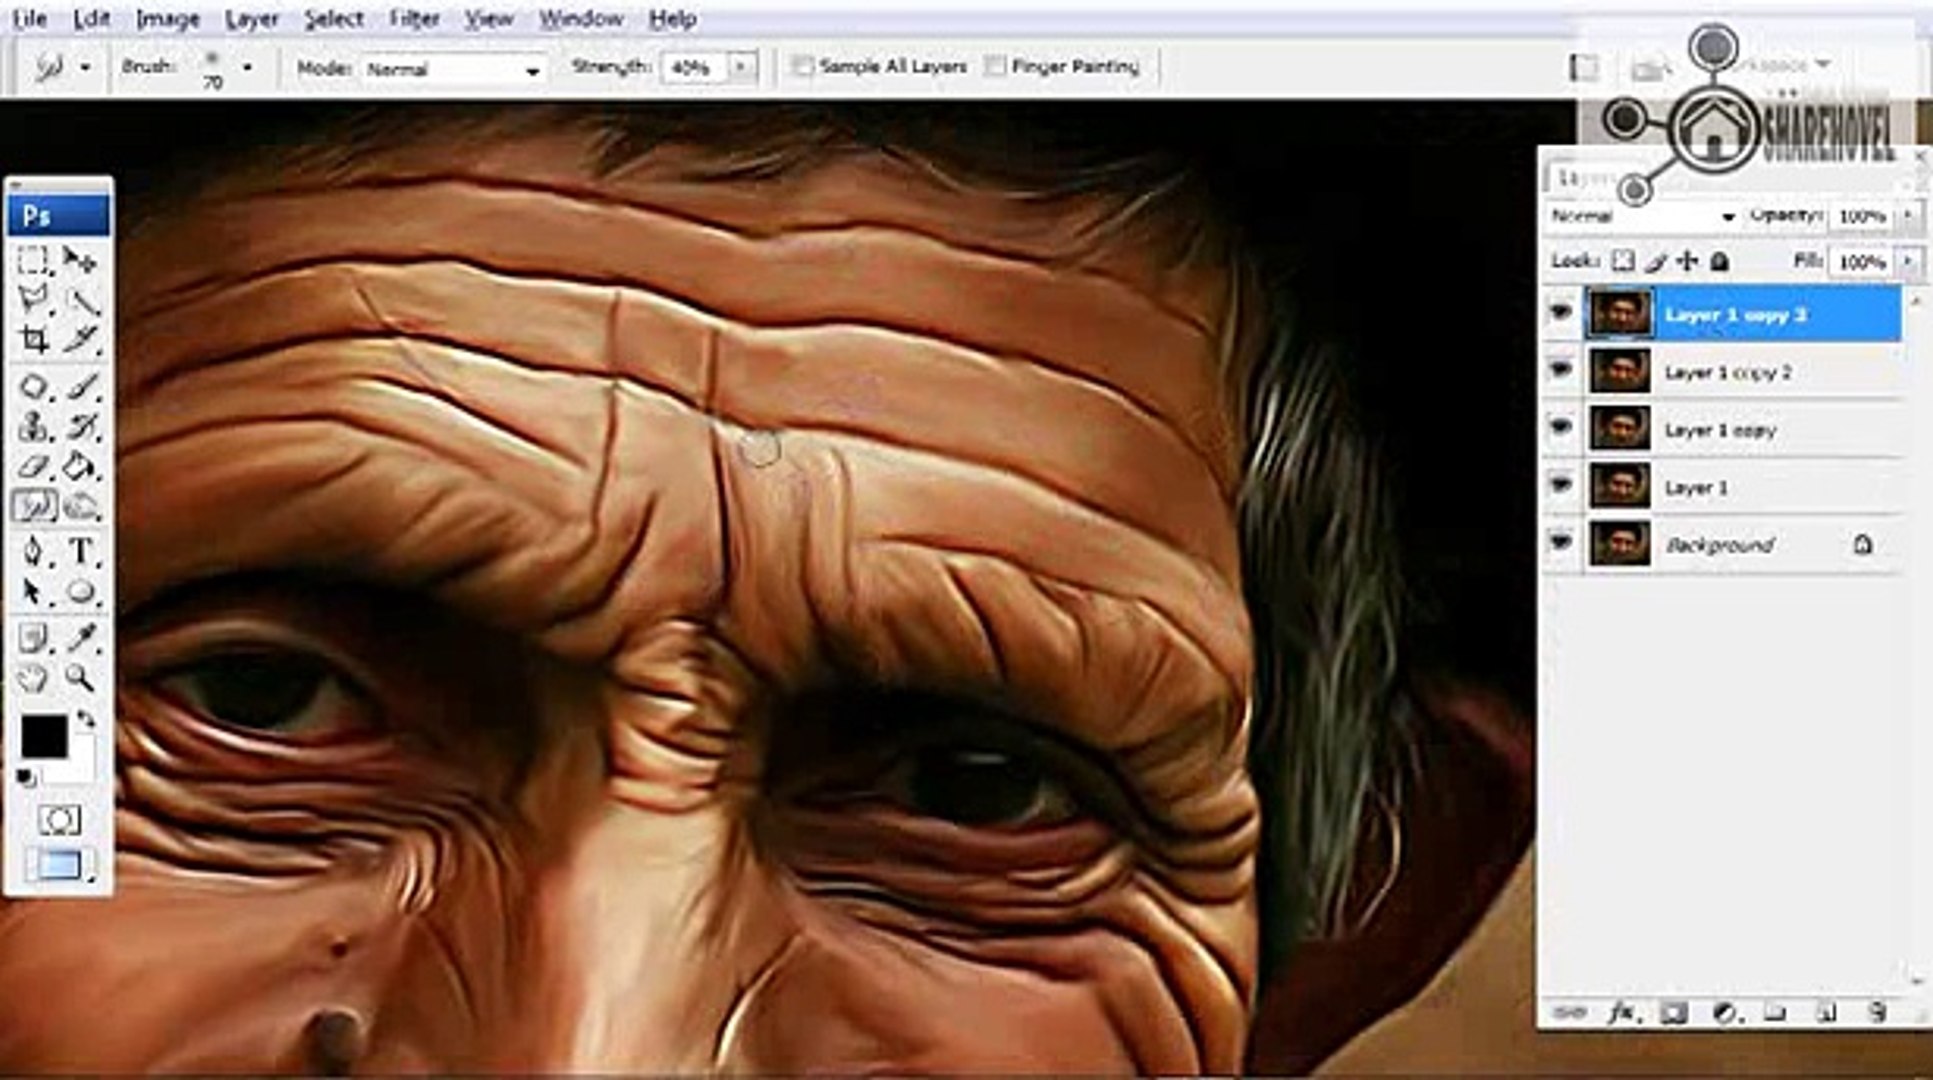Image resolution: width=1933 pixels, height=1080 pixels.
Task: Click the delete layer trash icon
Action: [1876, 1012]
